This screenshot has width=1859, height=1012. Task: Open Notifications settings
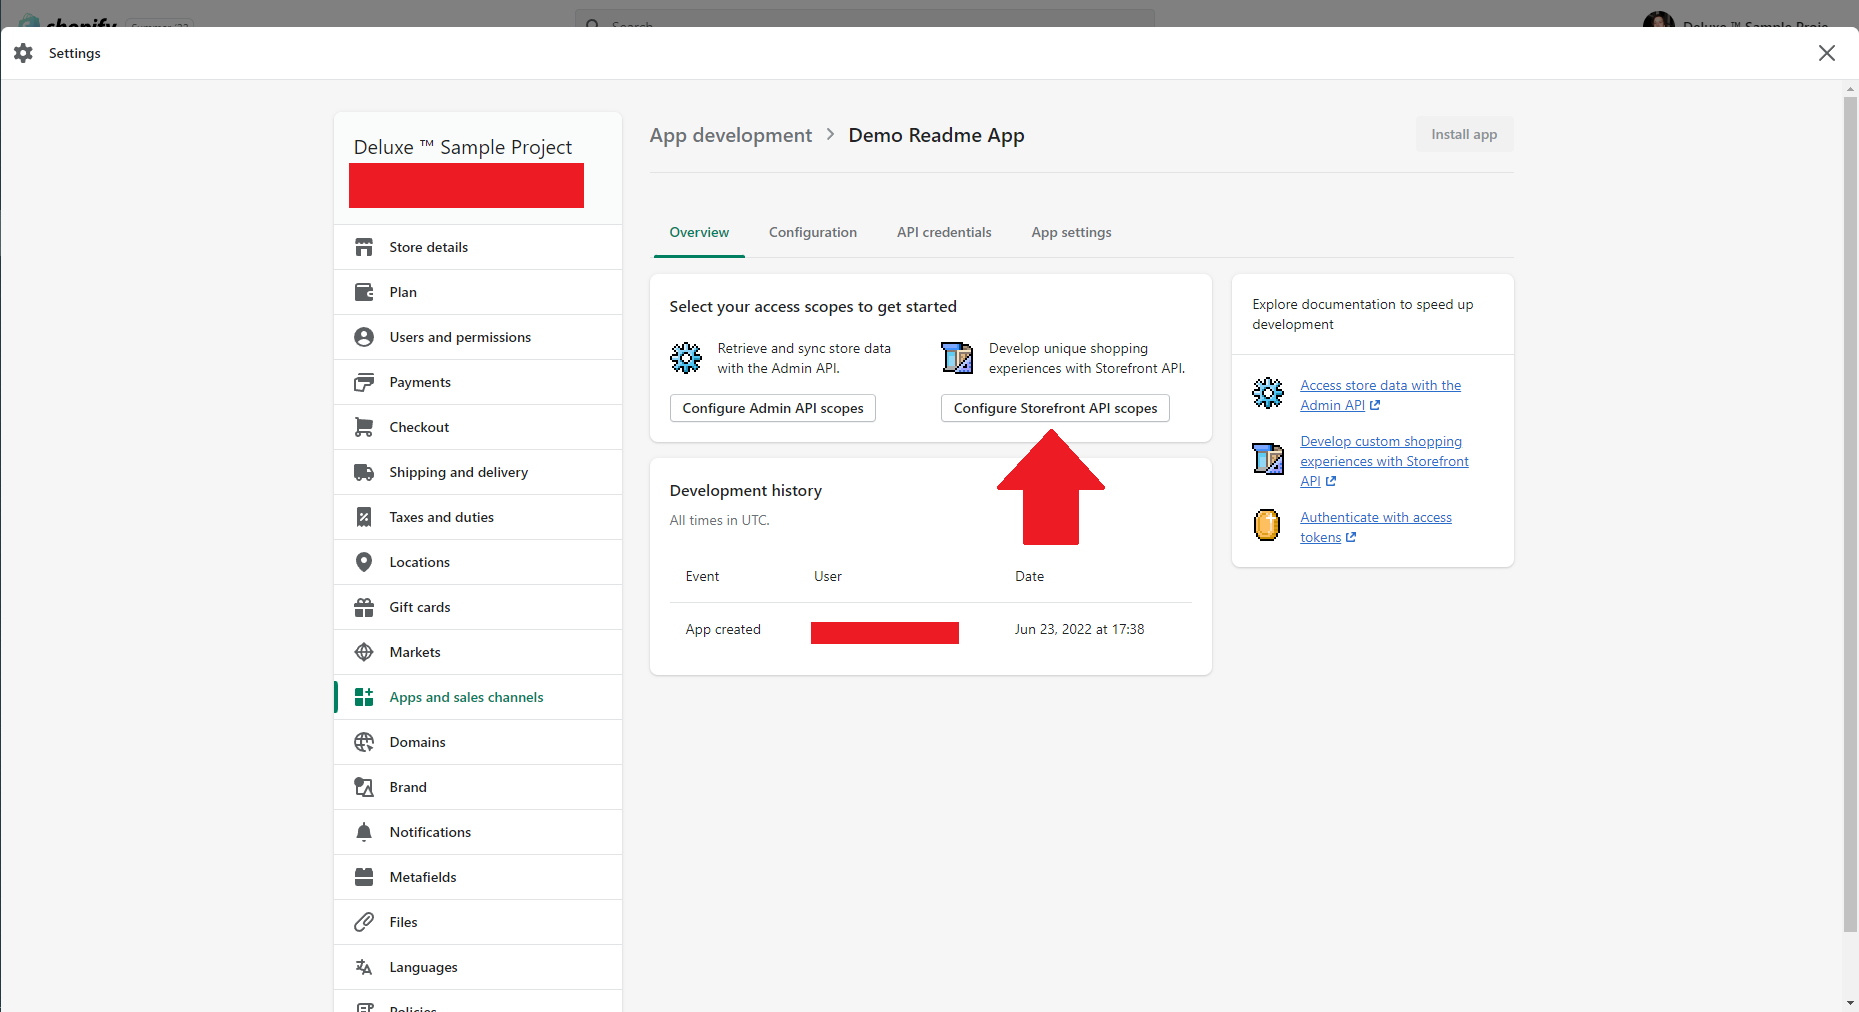[478, 832]
